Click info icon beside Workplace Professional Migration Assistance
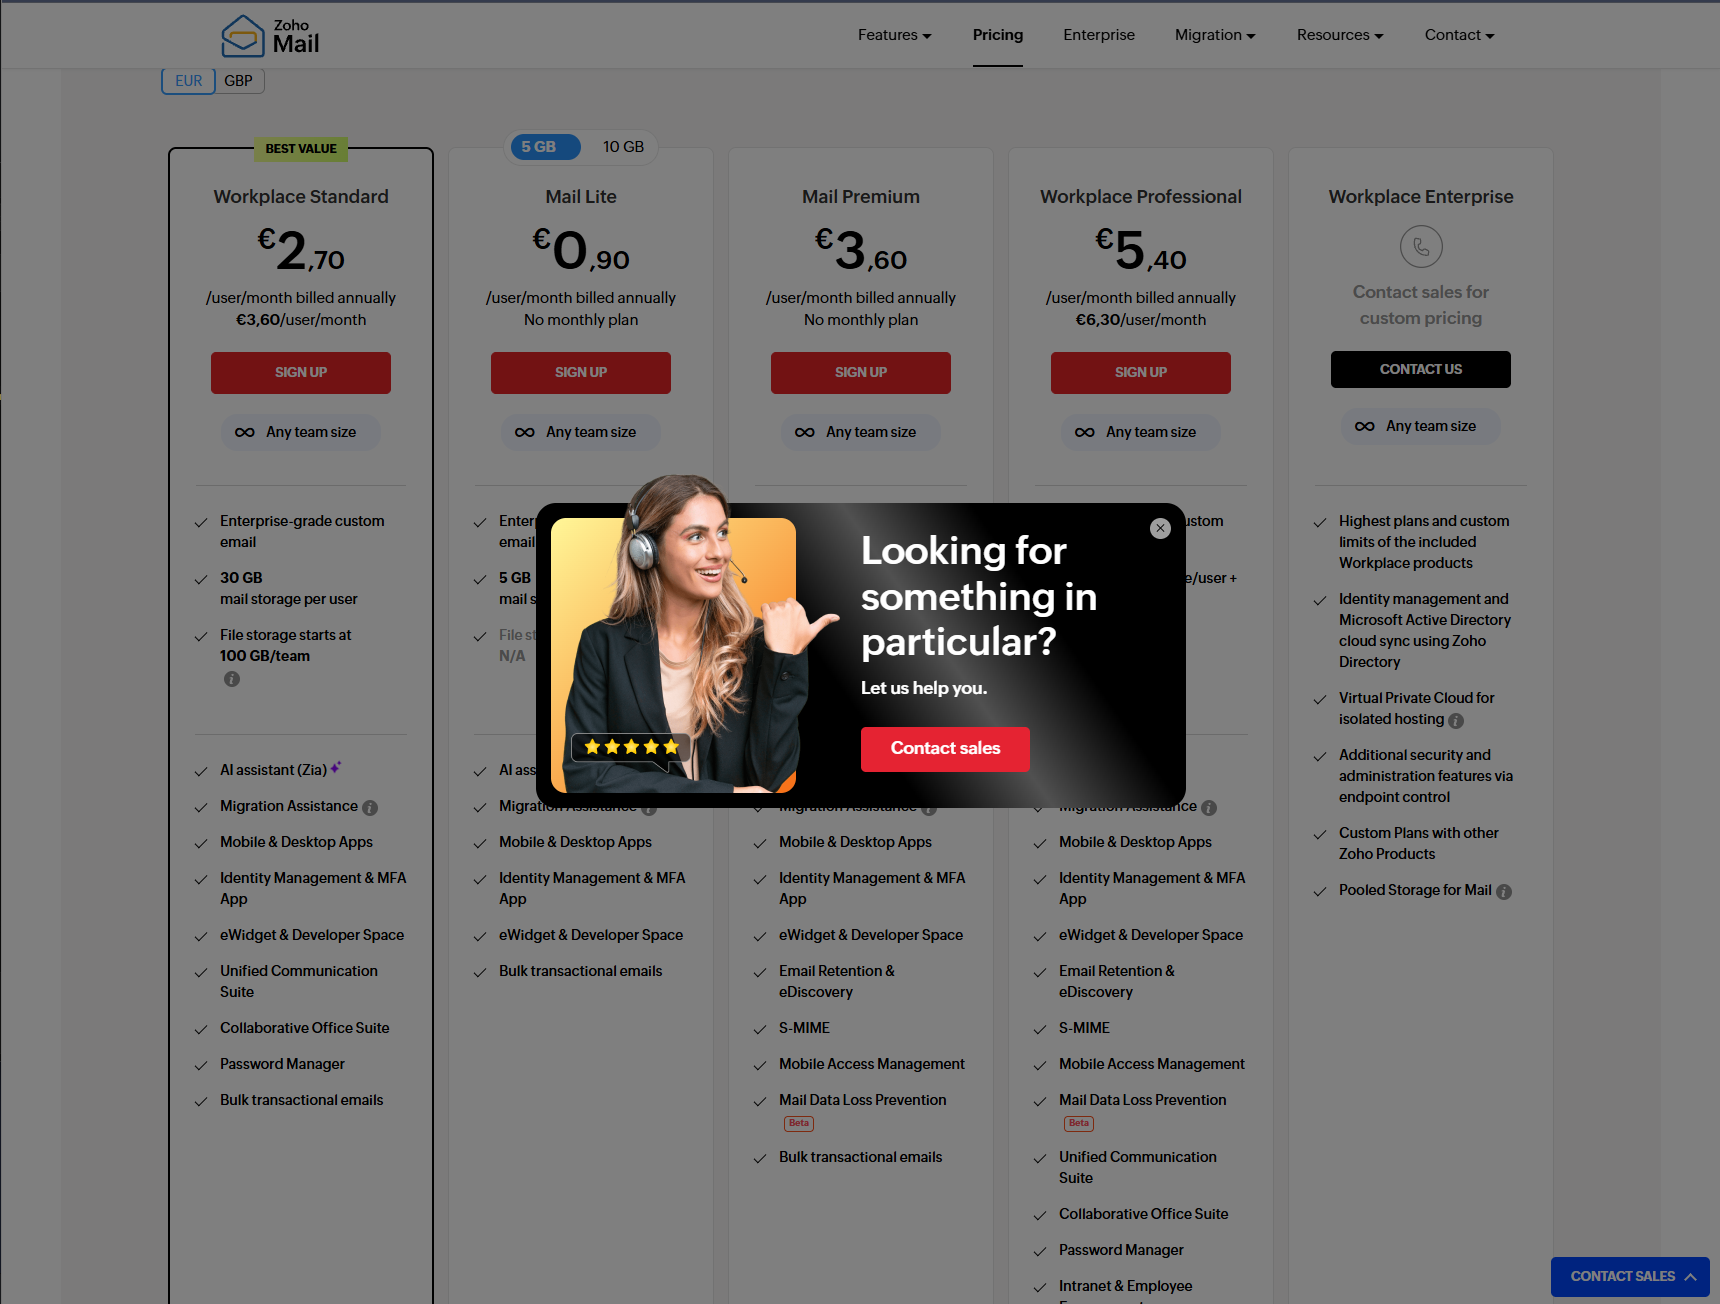The width and height of the screenshot is (1720, 1304). 1209,808
